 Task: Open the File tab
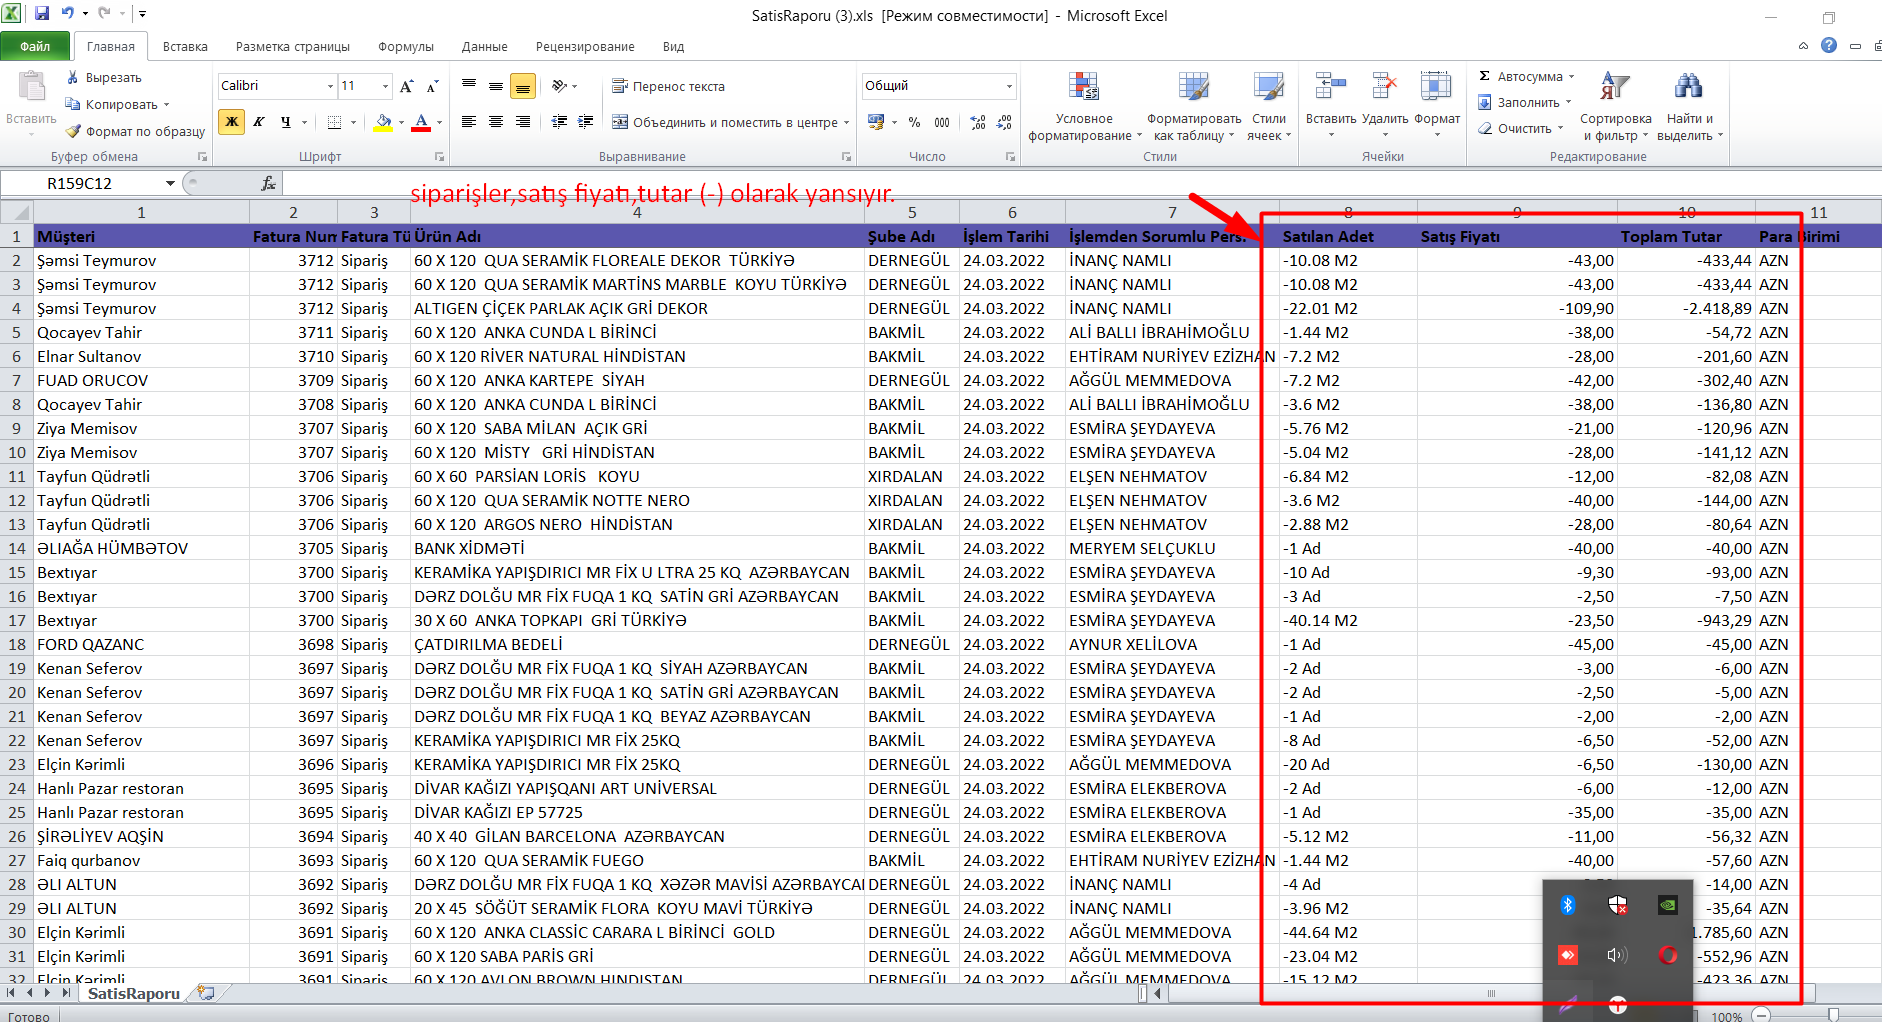pos(35,46)
